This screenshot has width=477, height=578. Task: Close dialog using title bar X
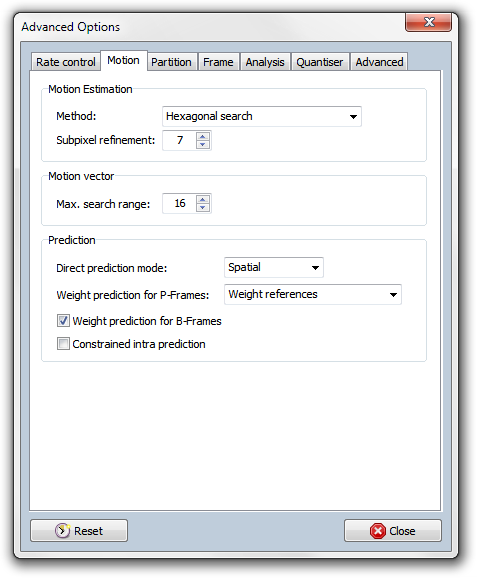tap(429, 22)
